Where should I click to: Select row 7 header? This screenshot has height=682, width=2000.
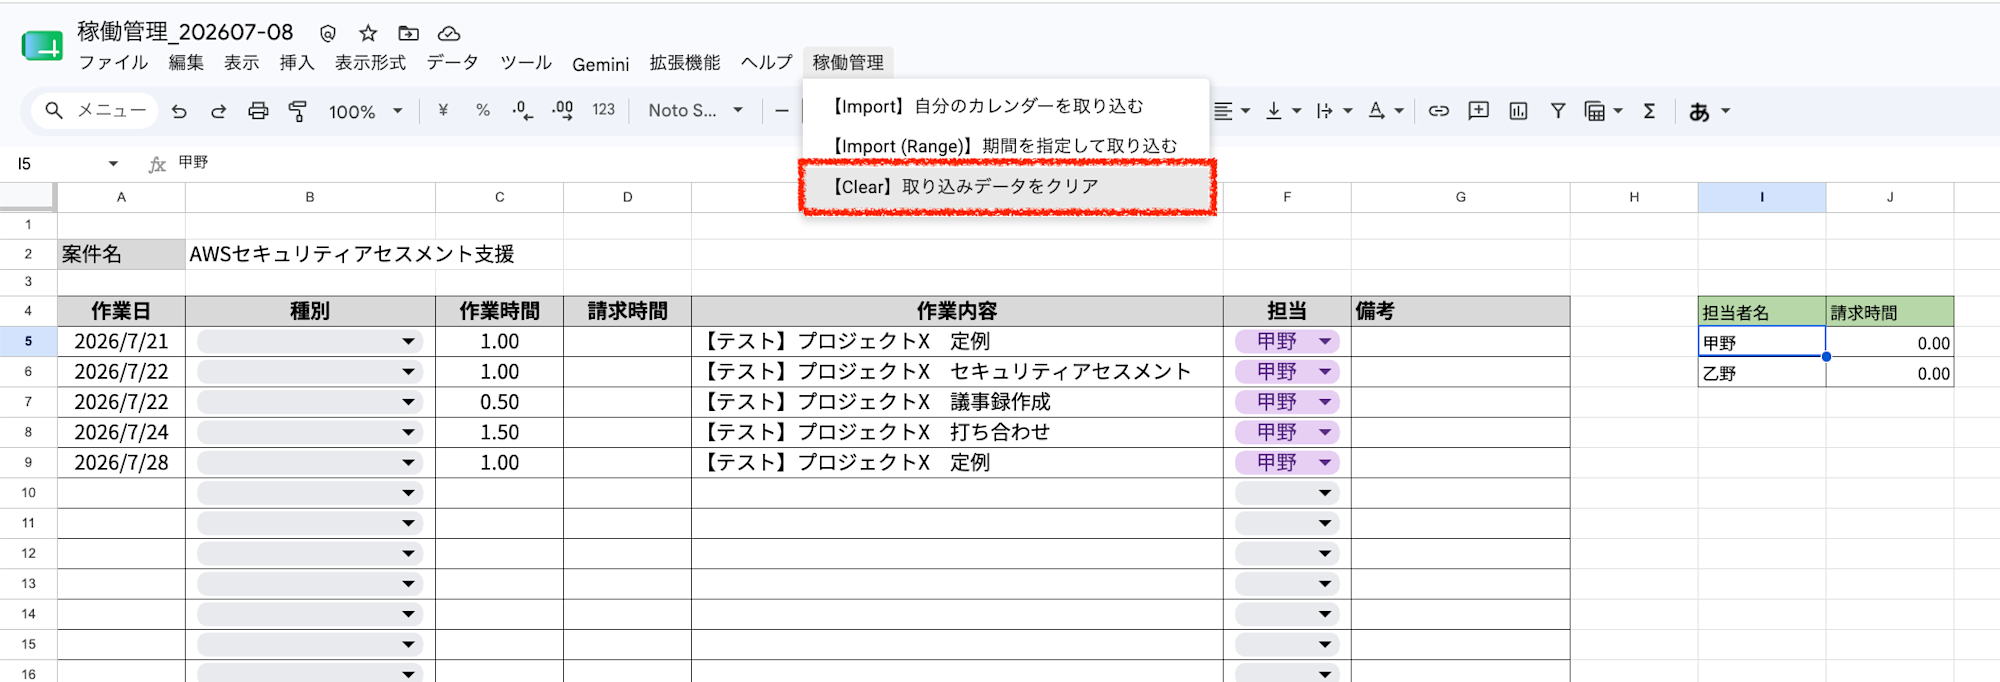[x=28, y=402]
